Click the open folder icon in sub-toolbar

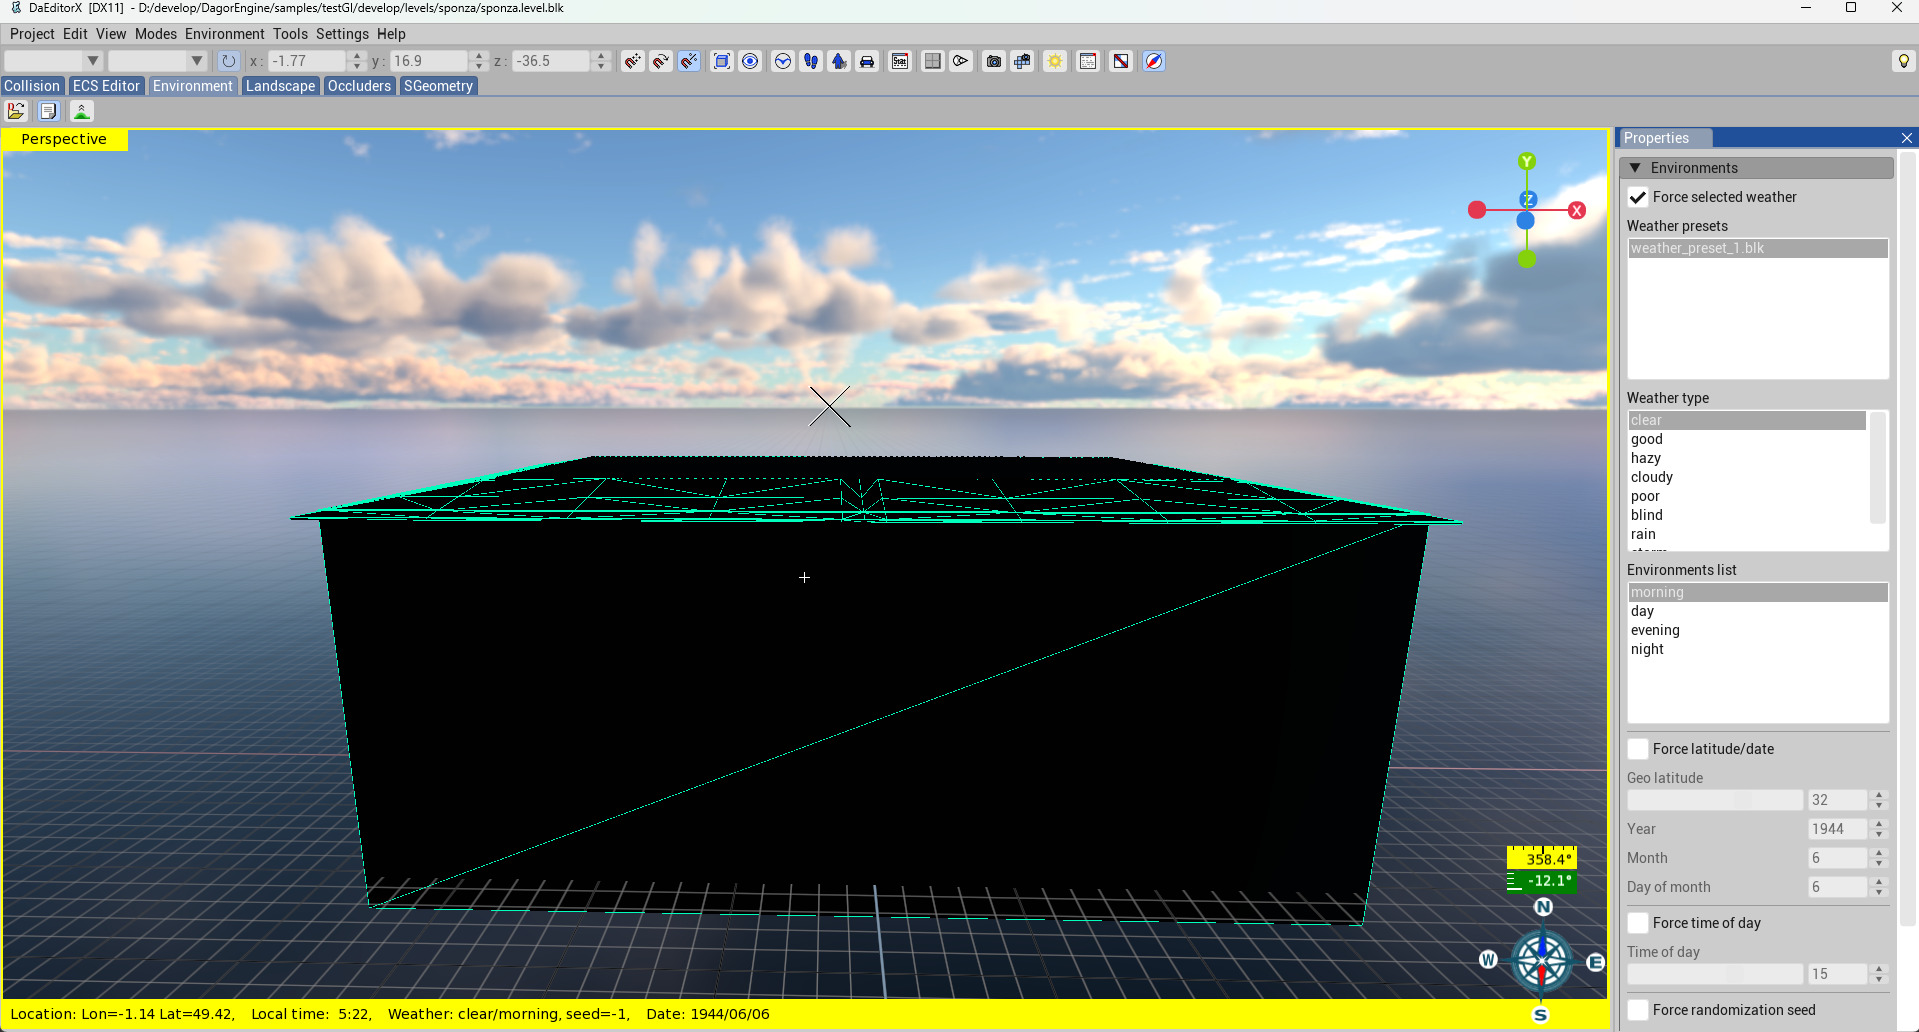[16, 111]
